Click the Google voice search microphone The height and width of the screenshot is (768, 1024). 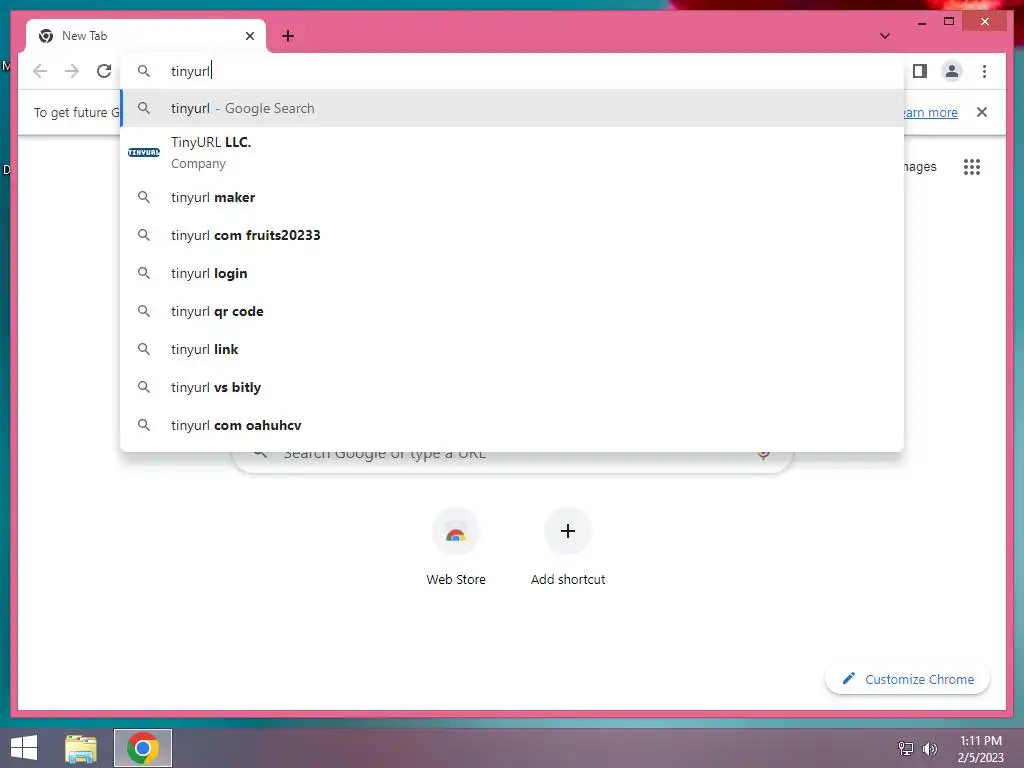pyautogui.click(x=763, y=454)
